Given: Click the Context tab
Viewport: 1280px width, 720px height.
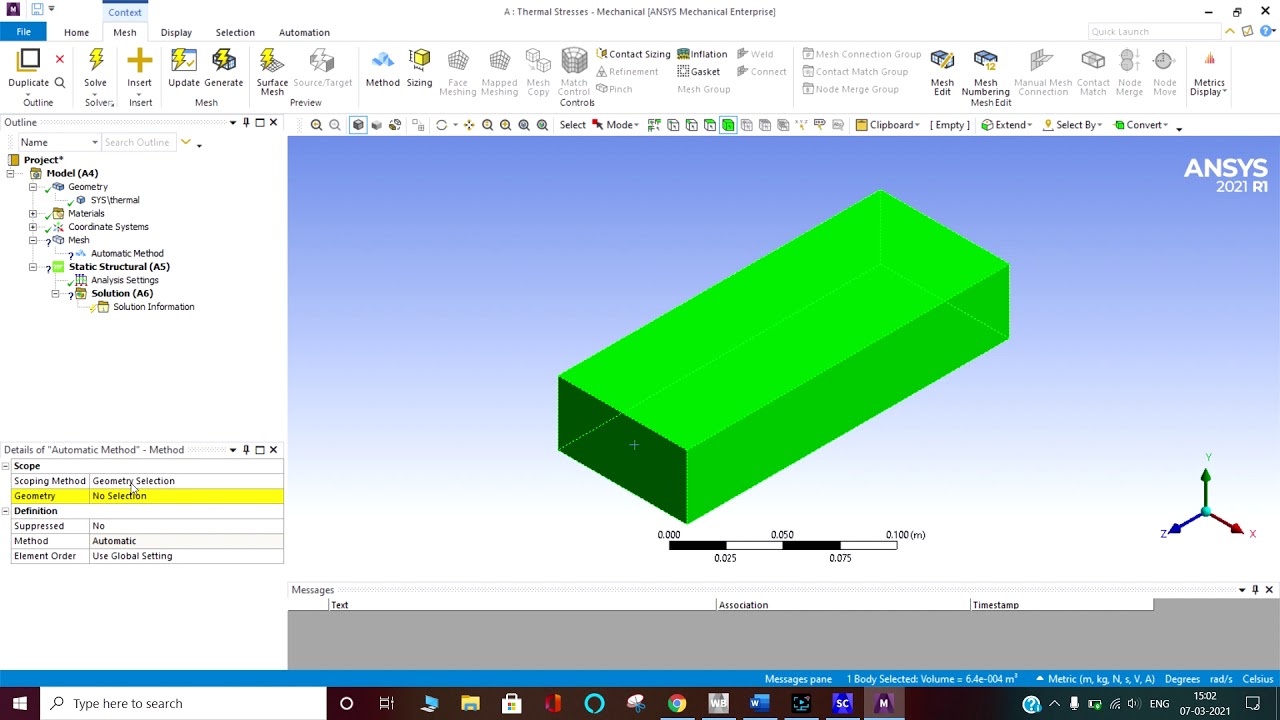Looking at the screenshot, I should pos(125,12).
